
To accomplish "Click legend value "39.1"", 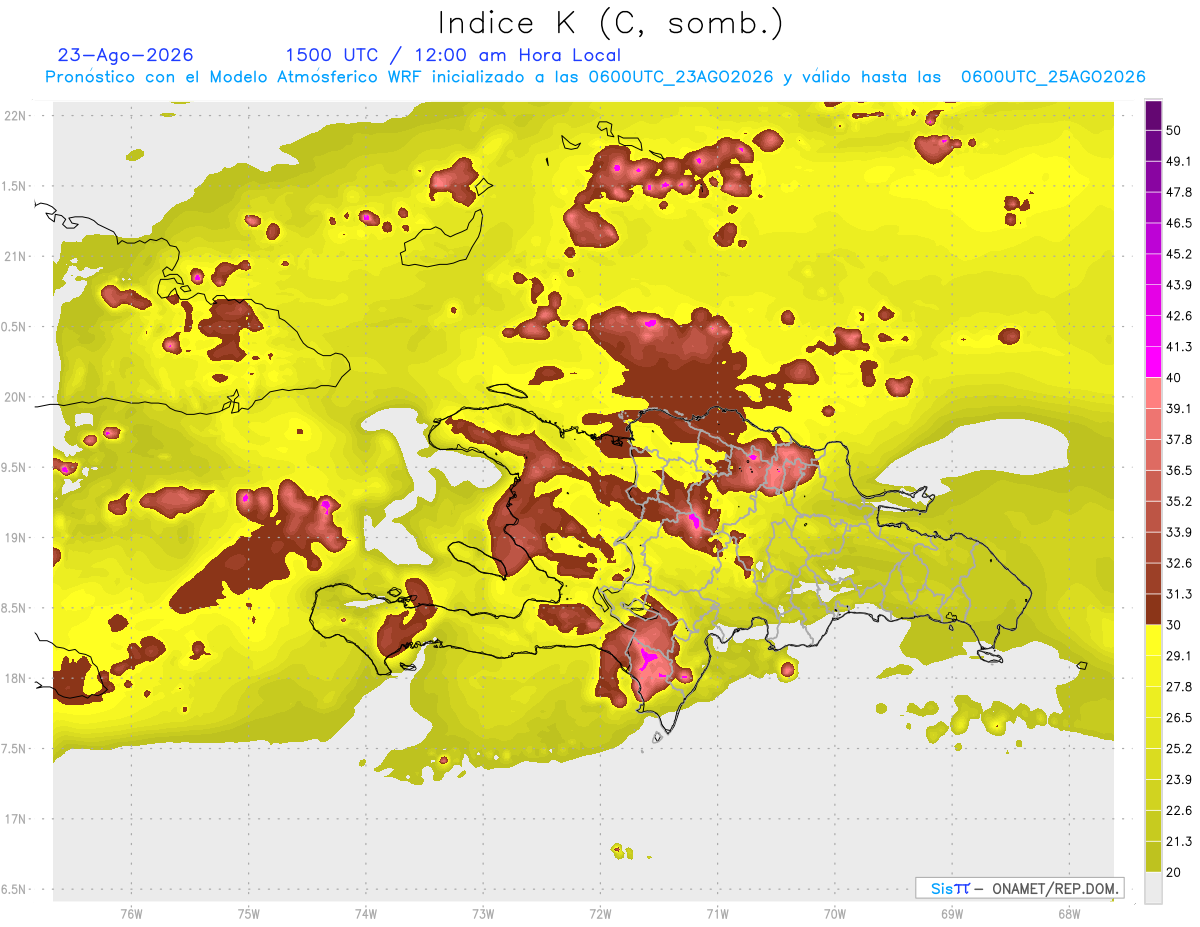I will [1179, 408].
